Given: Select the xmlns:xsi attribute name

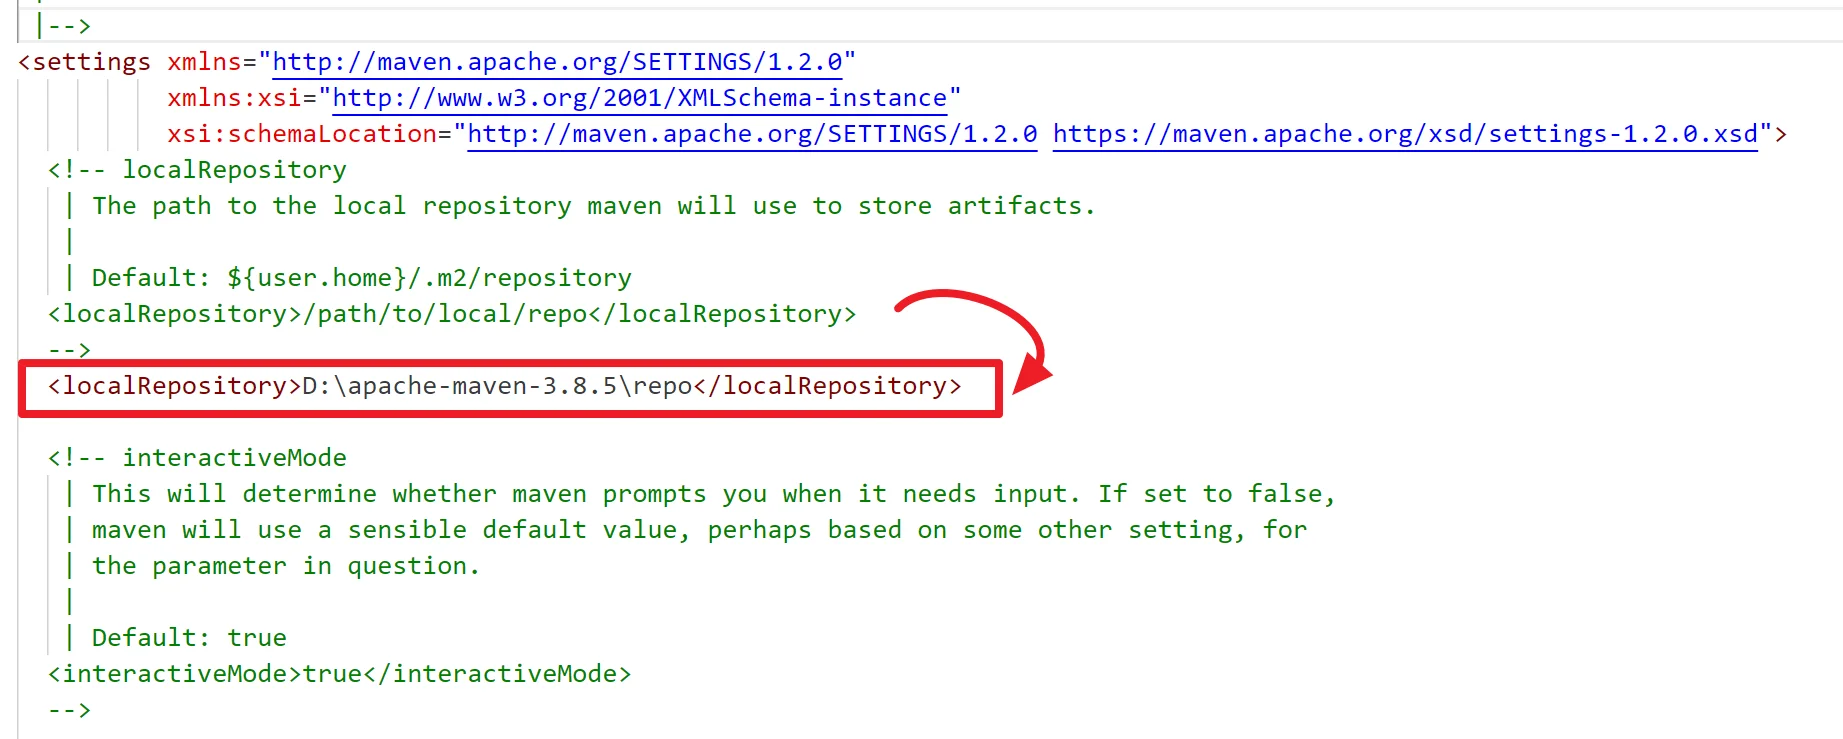Looking at the screenshot, I should (x=234, y=98).
